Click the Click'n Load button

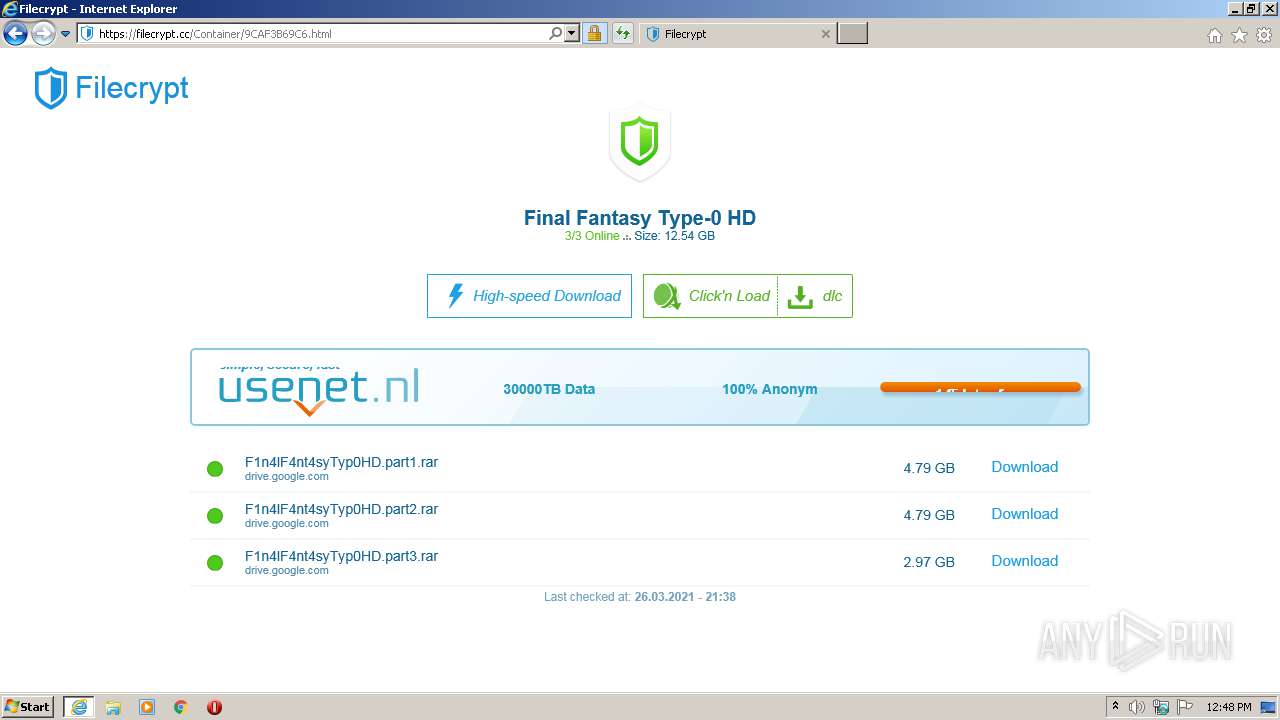711,296
